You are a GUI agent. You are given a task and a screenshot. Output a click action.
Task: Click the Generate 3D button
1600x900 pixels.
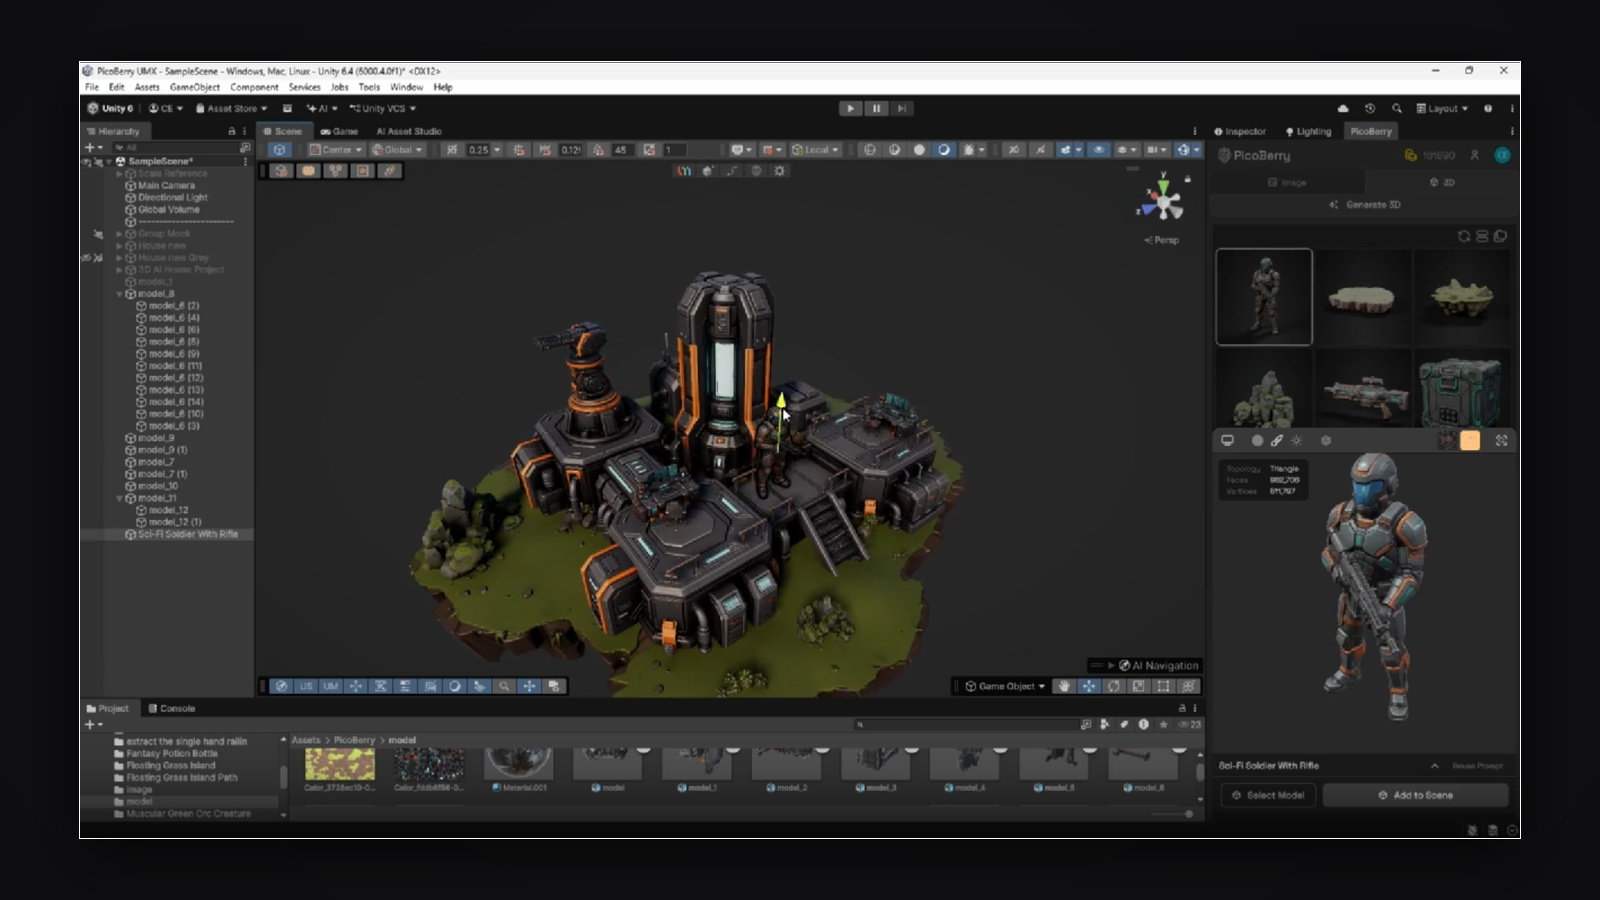pyautogui.click(x=1365, y=205)
